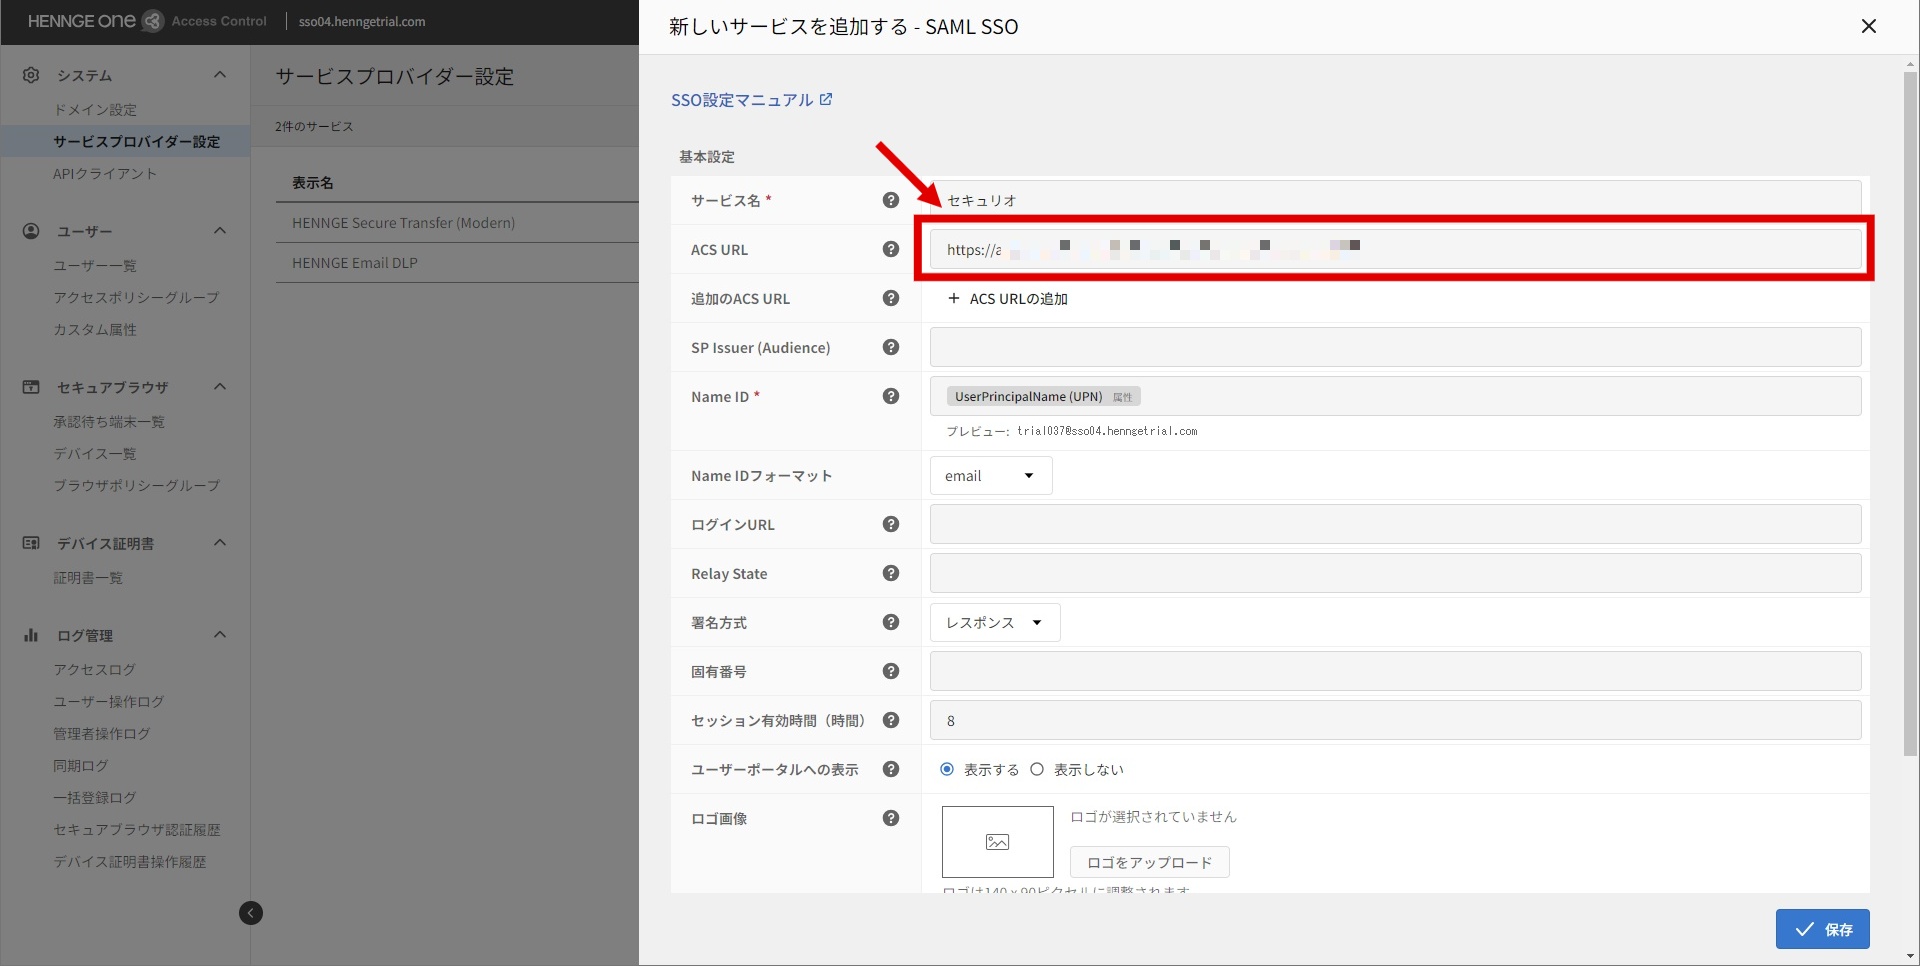Open アクセスポリシーグループ
This screenshot has height=966, width=1920.
[136, 297]
